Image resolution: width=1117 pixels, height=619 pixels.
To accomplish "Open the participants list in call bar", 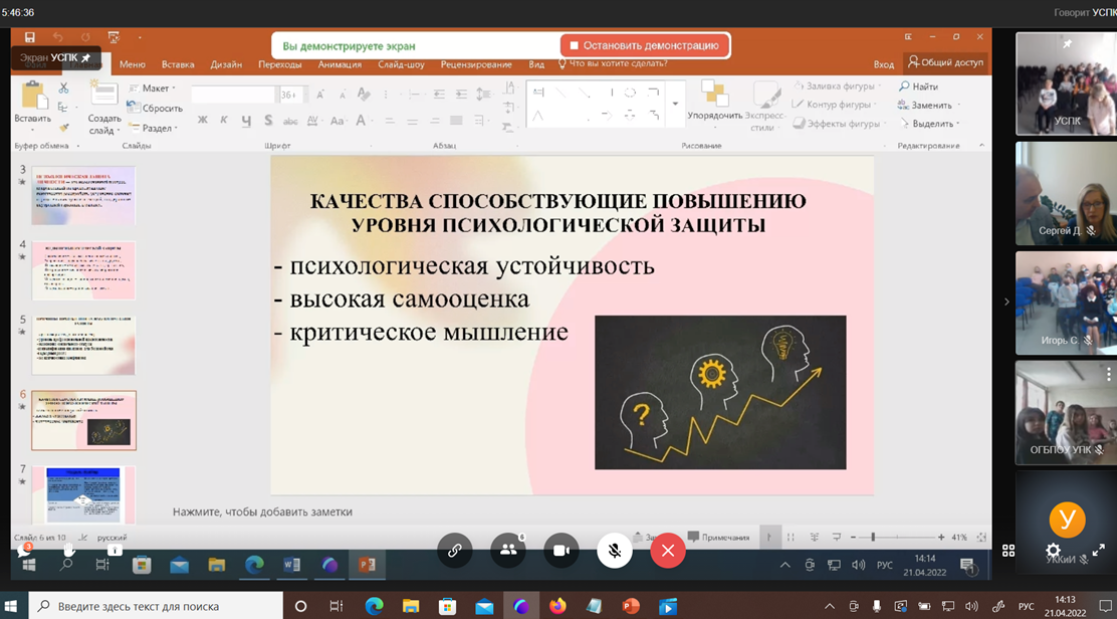I will 508,550.
